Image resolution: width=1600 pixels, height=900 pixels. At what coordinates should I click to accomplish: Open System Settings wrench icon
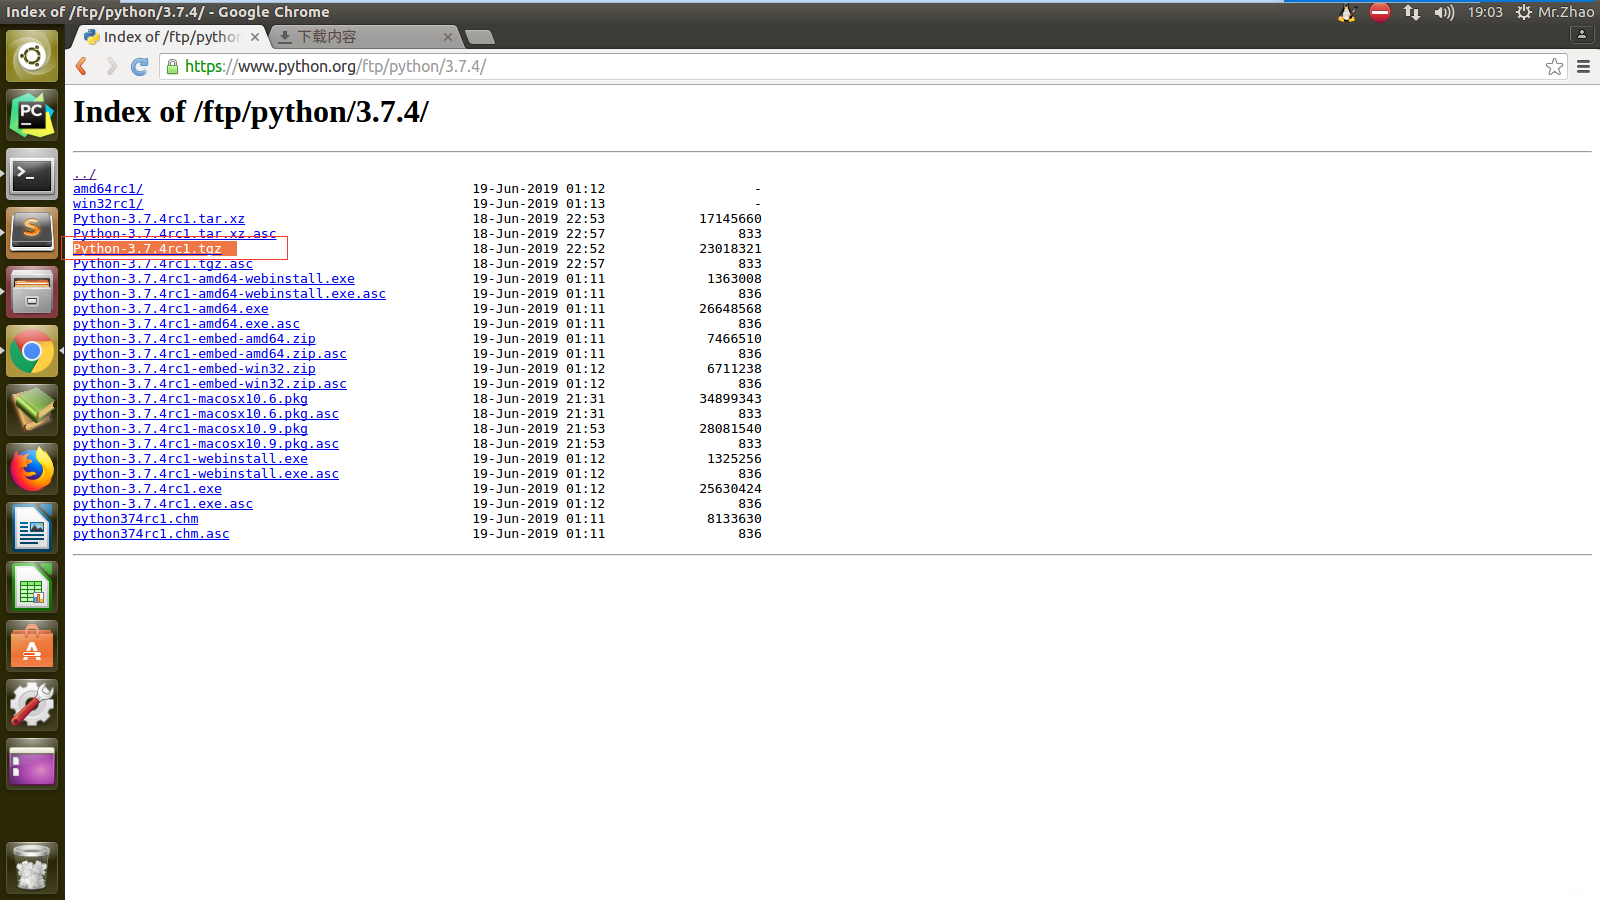pyautogui.click(x=32, y=705)
